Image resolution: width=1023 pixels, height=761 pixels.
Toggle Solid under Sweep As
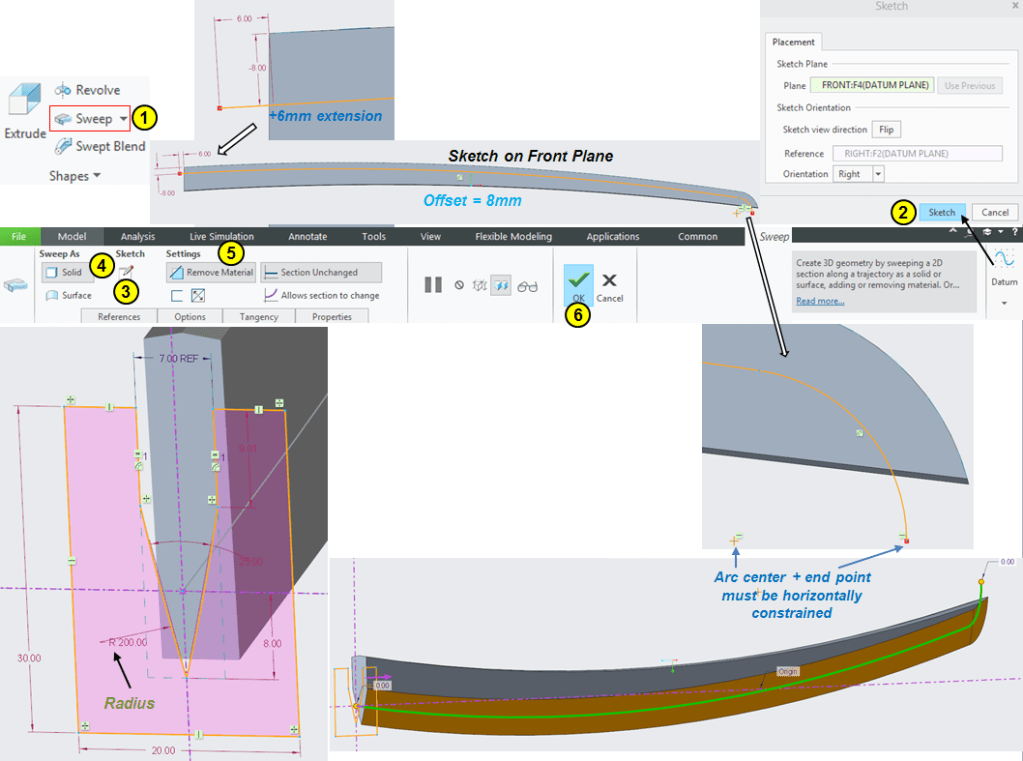[62, 272]
